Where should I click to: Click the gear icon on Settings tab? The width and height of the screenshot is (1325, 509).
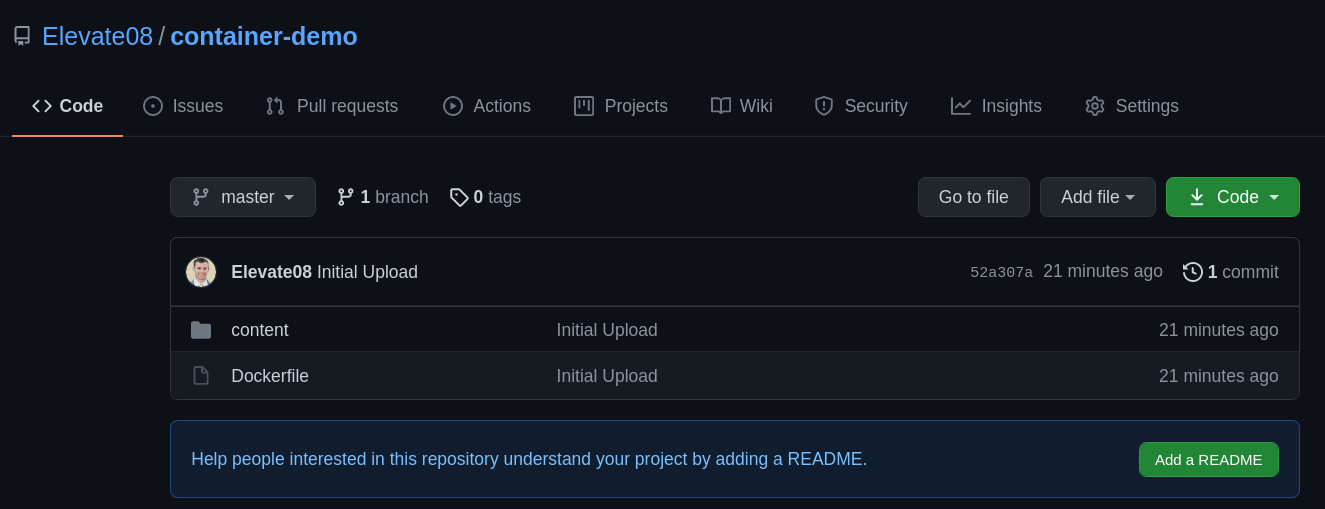(1095, 106)
